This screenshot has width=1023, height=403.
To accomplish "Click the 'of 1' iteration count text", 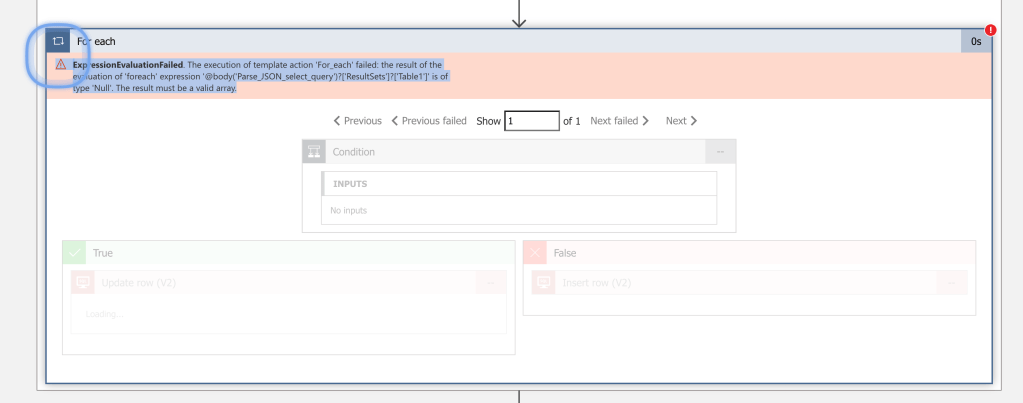I will (572, 121).
